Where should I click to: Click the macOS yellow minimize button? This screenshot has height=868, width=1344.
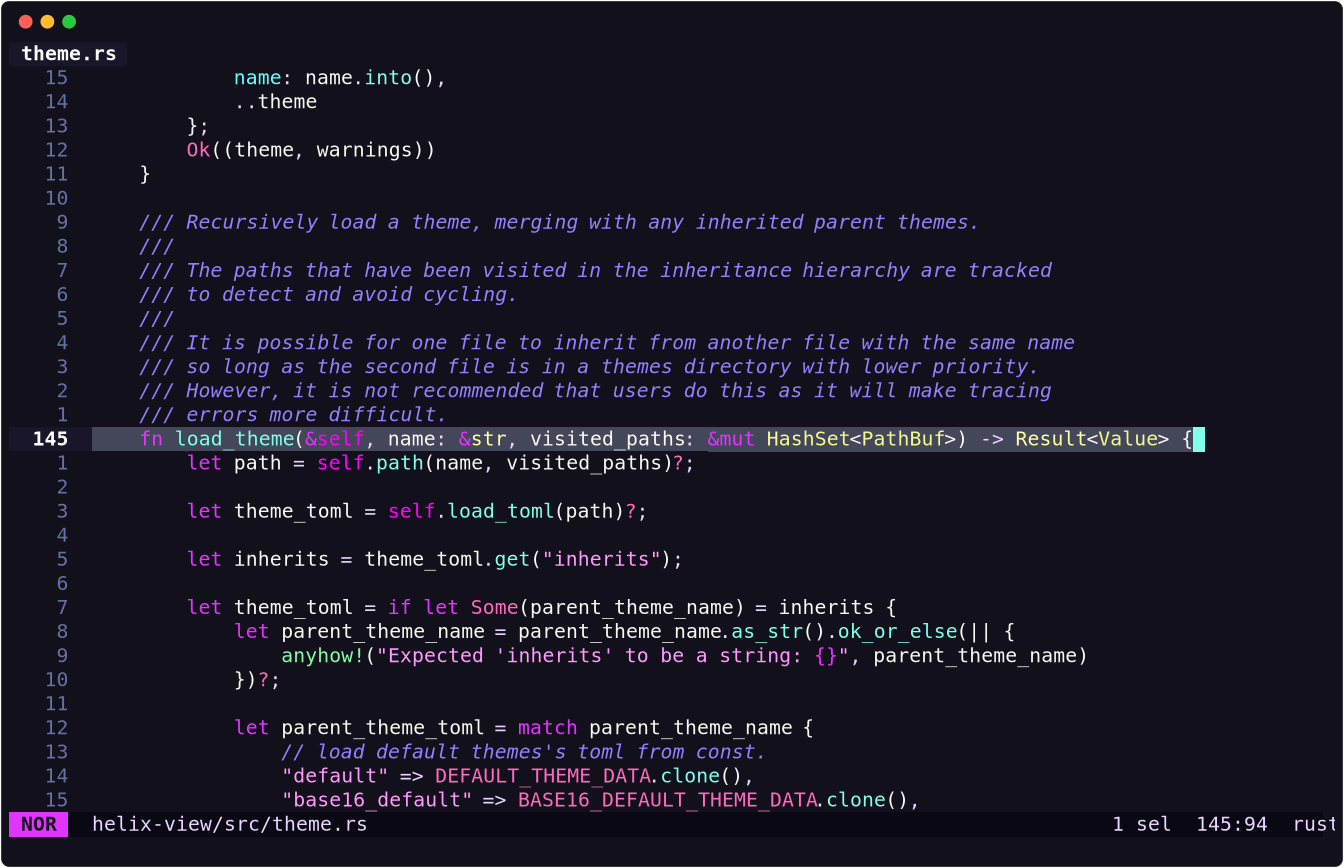click(x=47, y=21)
